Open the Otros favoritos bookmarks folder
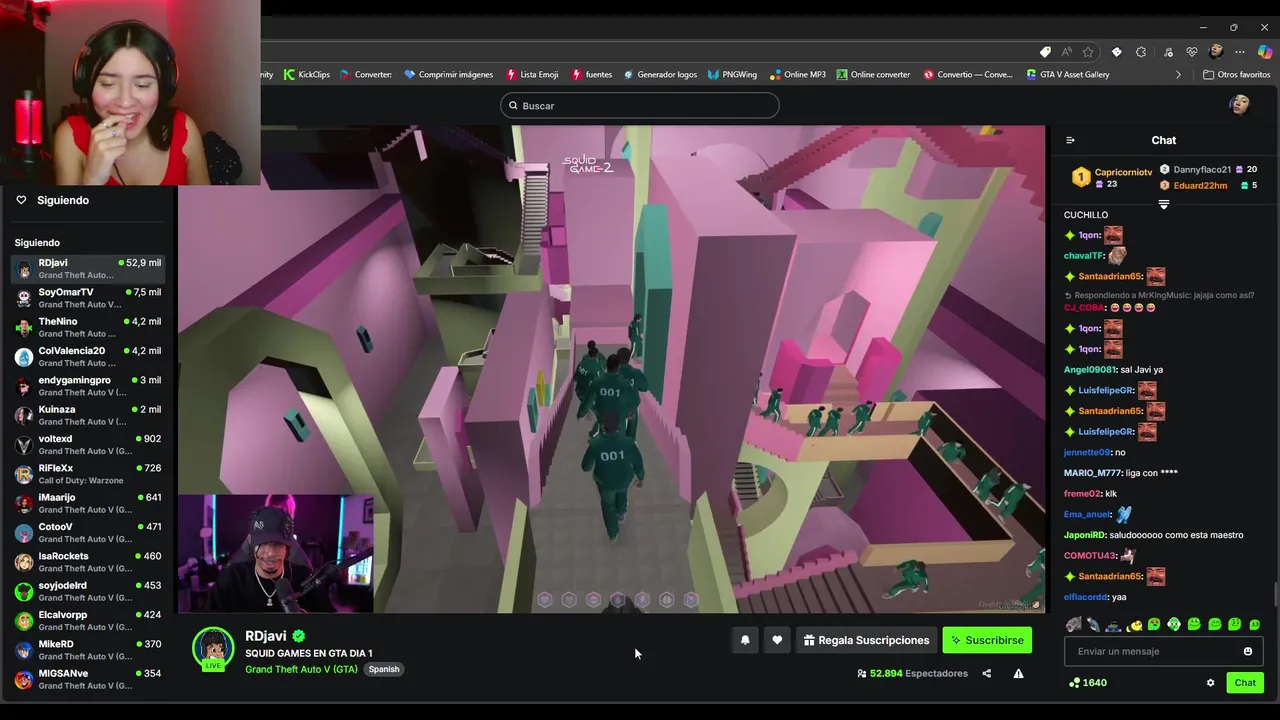 tap(1236, 74)
